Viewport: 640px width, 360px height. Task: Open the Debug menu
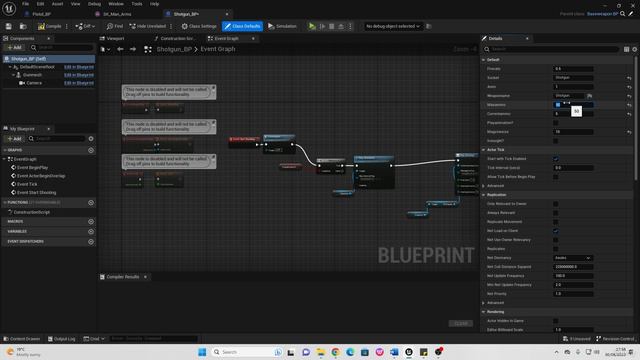[94, 4]
